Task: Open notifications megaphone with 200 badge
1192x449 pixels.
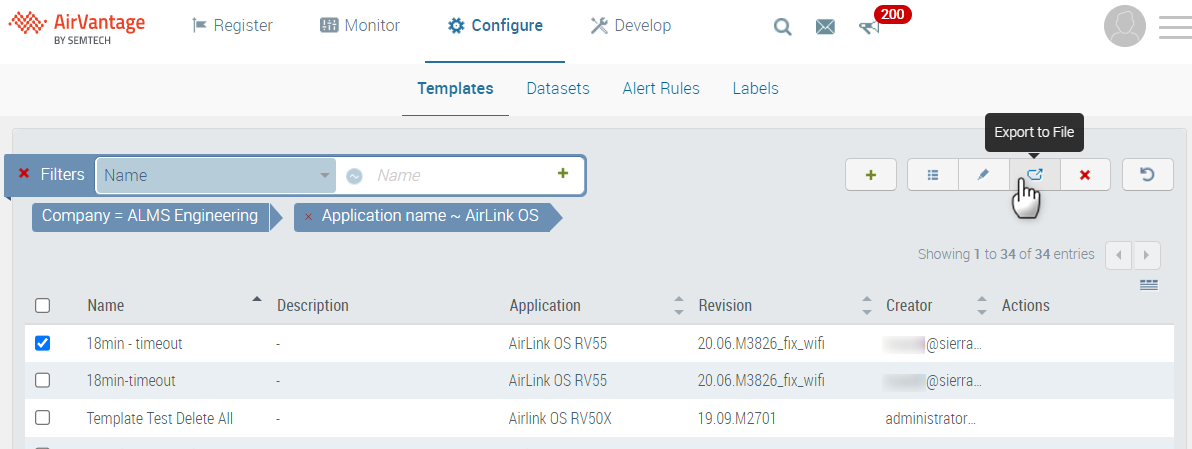Action: pyautogui.click(x=869, y=27)
